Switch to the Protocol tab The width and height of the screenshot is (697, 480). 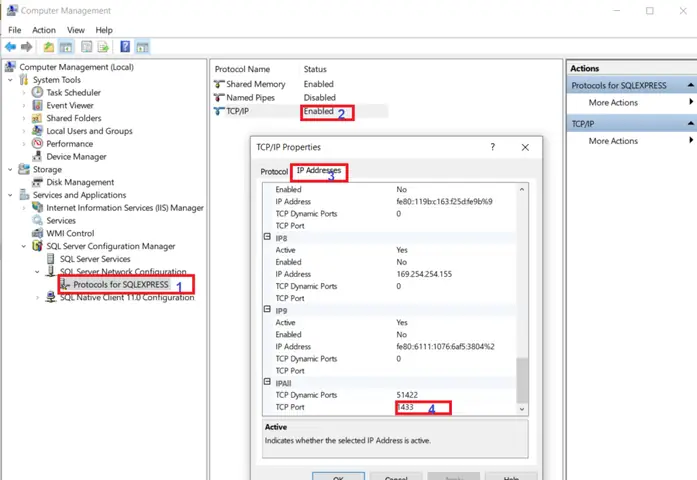[x=274, y=172]
